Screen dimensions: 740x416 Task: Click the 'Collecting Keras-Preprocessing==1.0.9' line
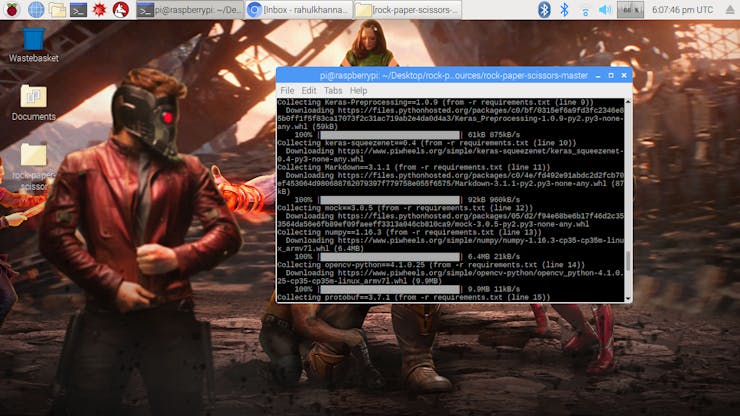point(435,102)
